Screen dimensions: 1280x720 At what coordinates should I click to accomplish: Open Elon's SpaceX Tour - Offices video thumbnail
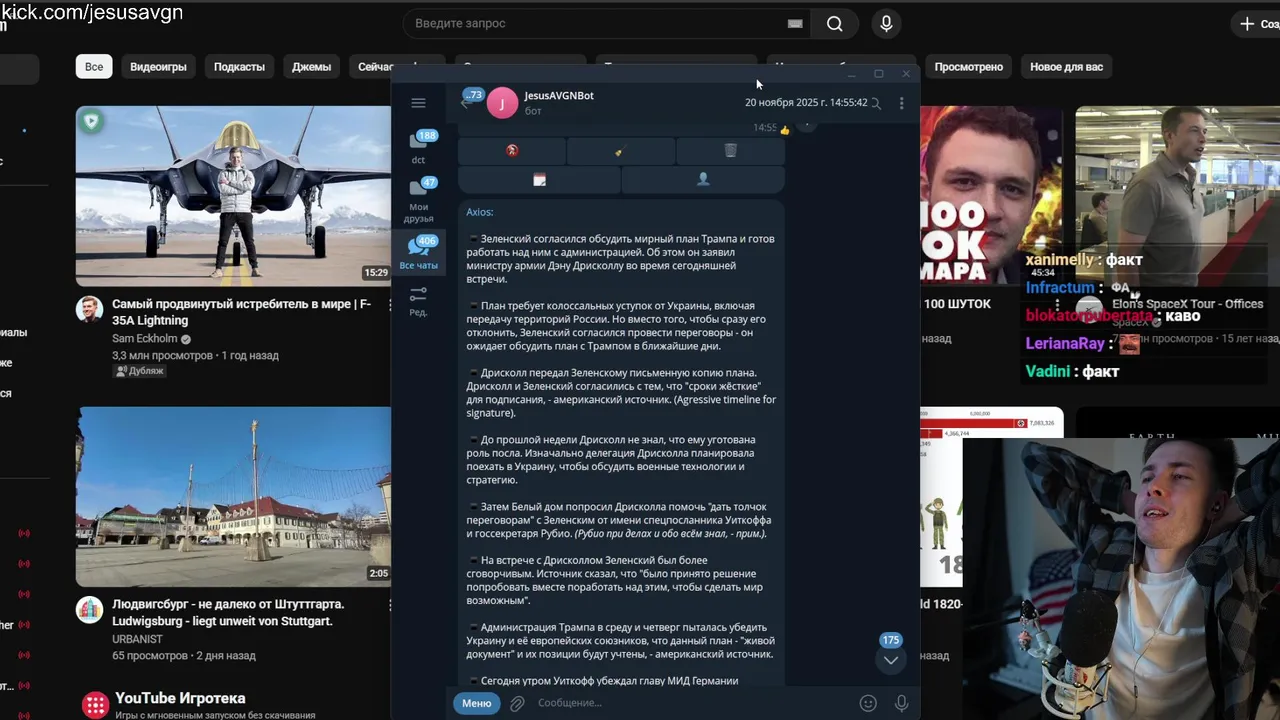[1177, 196]
